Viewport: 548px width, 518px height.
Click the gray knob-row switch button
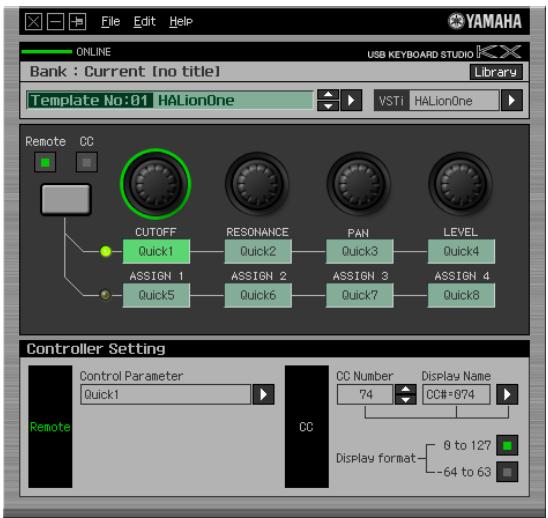point(66,199)
